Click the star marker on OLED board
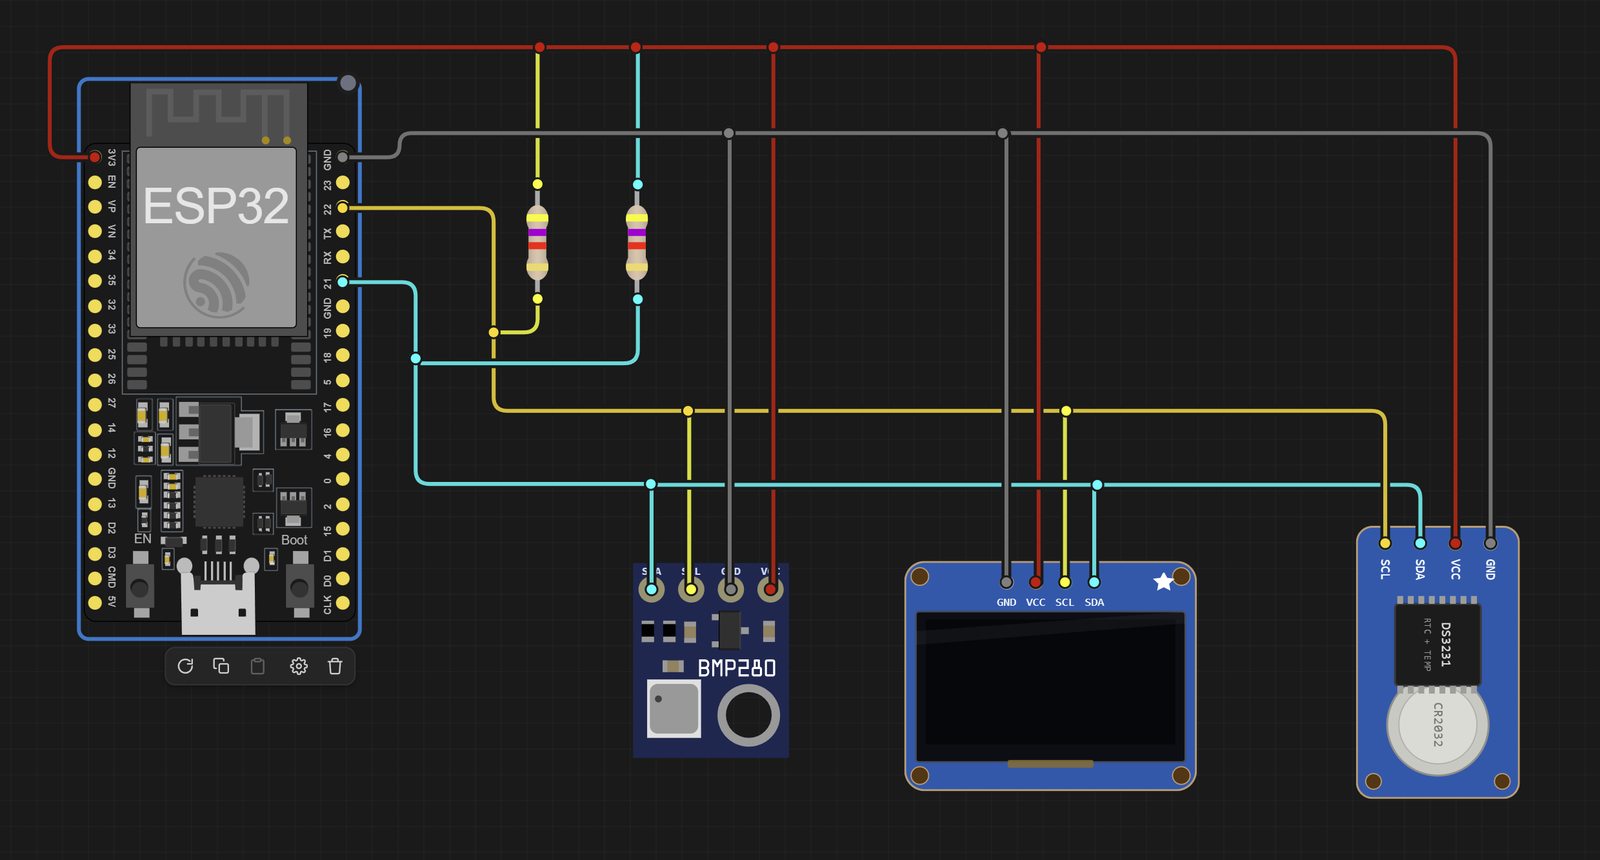The image size is (1600, 860). 1163,581
